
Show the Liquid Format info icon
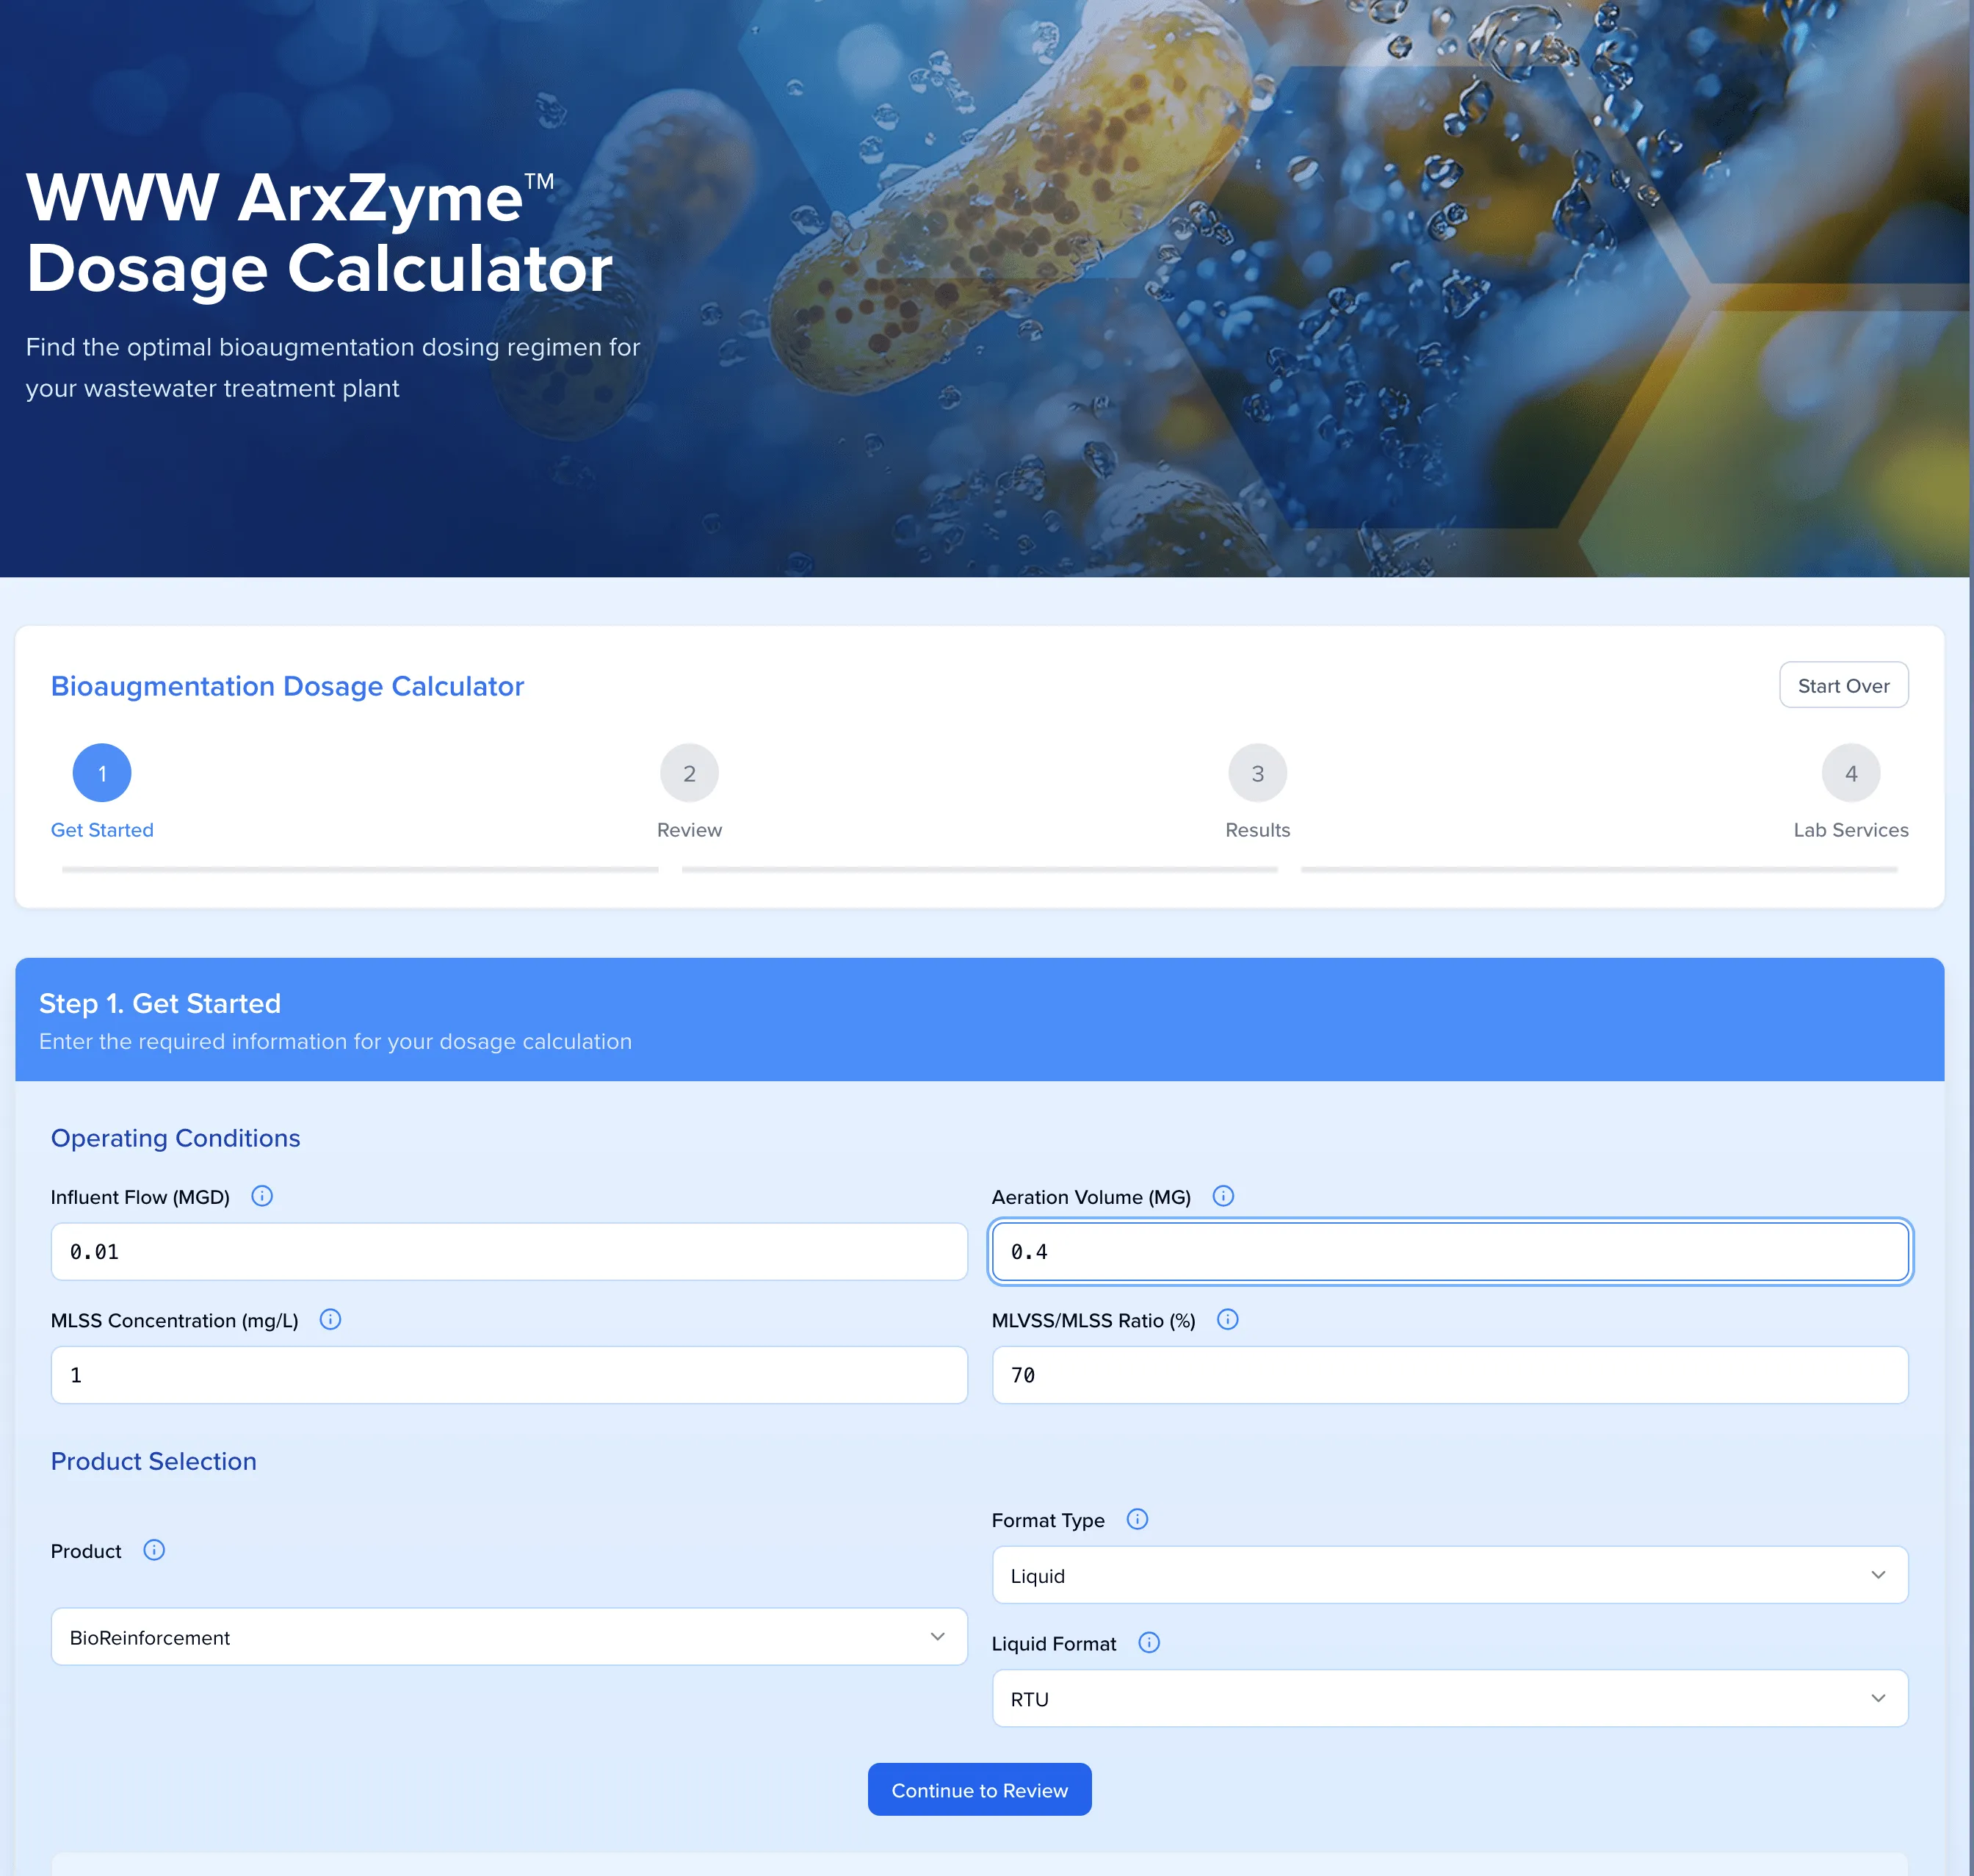(x=1149, y=1642)
